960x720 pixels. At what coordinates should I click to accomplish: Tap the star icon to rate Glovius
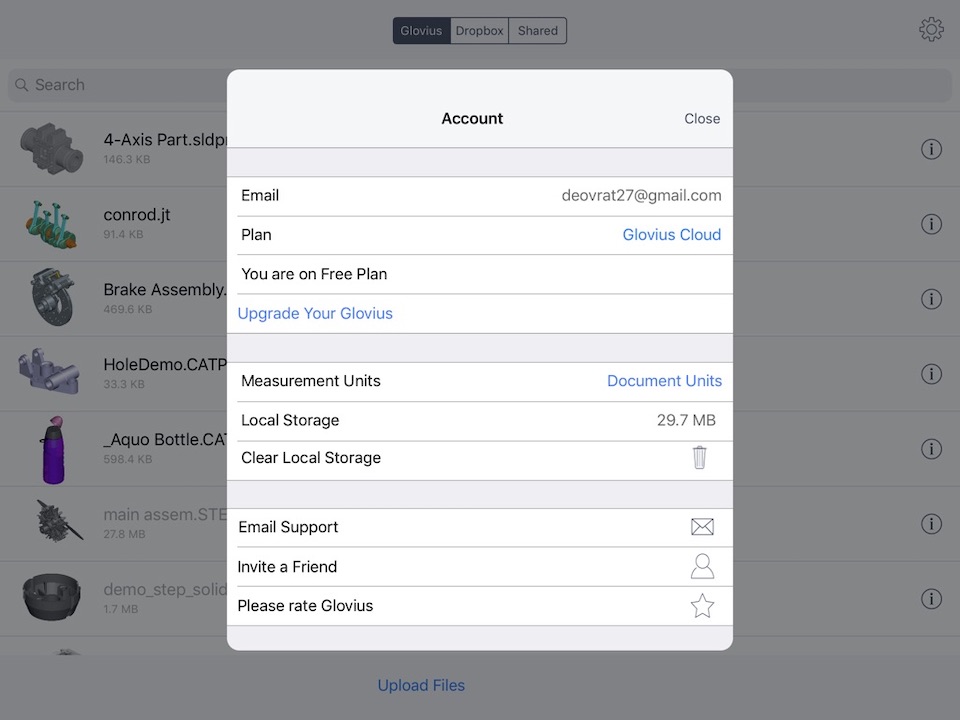(702, 606)
